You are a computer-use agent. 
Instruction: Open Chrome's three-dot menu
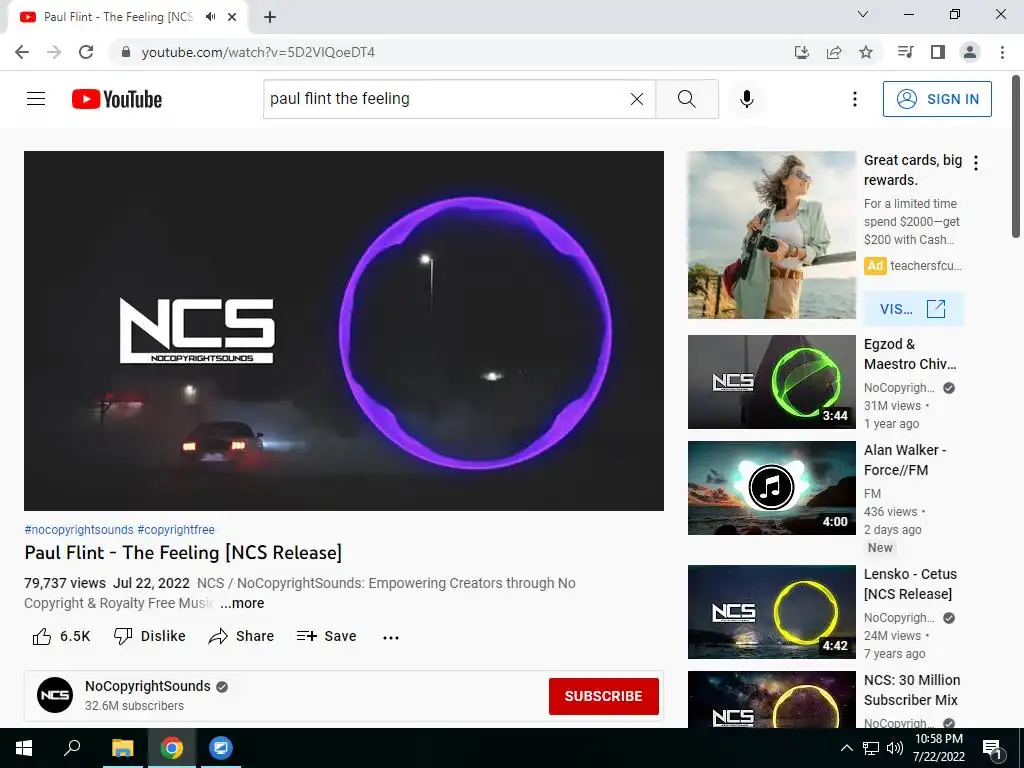(1002, 52)
